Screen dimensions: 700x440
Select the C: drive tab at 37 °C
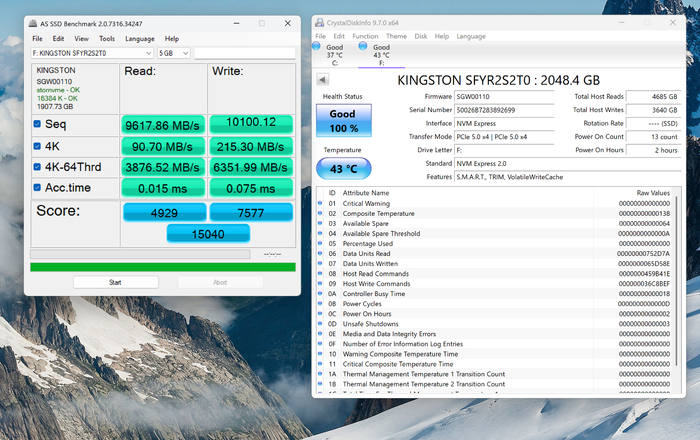(334, 54)
